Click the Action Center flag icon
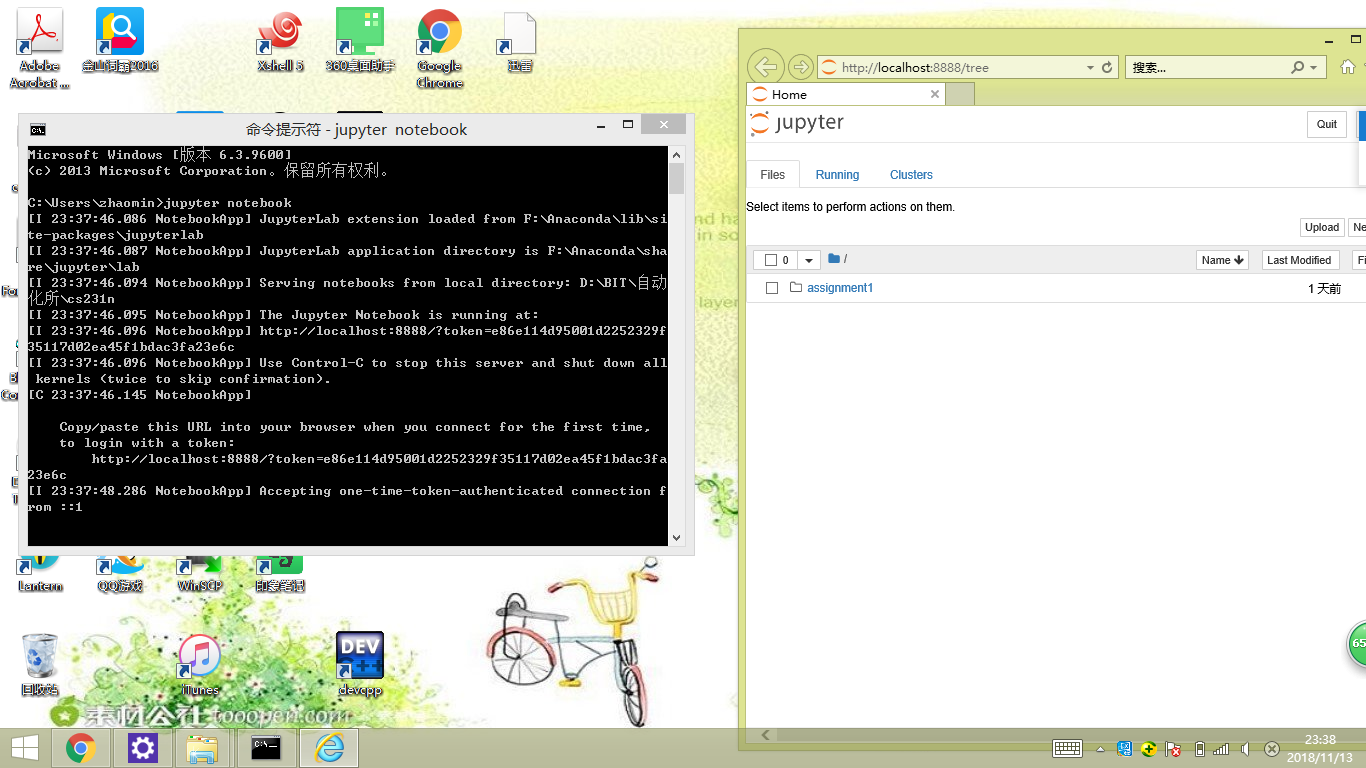The height and width of the screenshot is (768, 1366). click(x=1174, y=749)
